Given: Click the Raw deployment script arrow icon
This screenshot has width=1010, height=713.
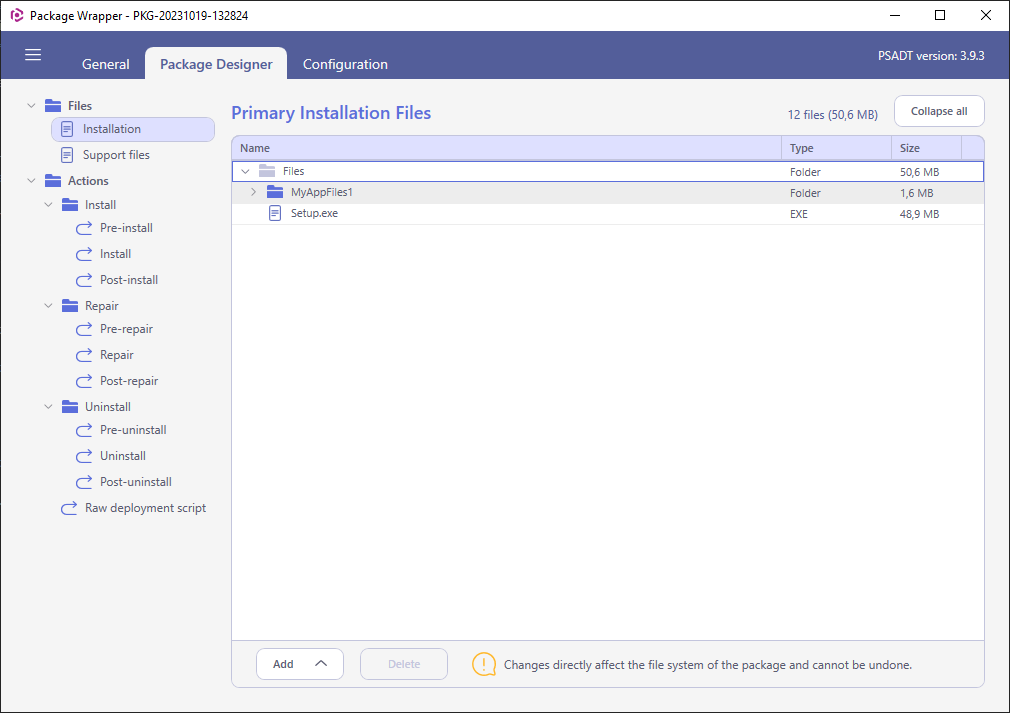Looking at the screenshot, I should pyautogui.click(x=69, y=508).
